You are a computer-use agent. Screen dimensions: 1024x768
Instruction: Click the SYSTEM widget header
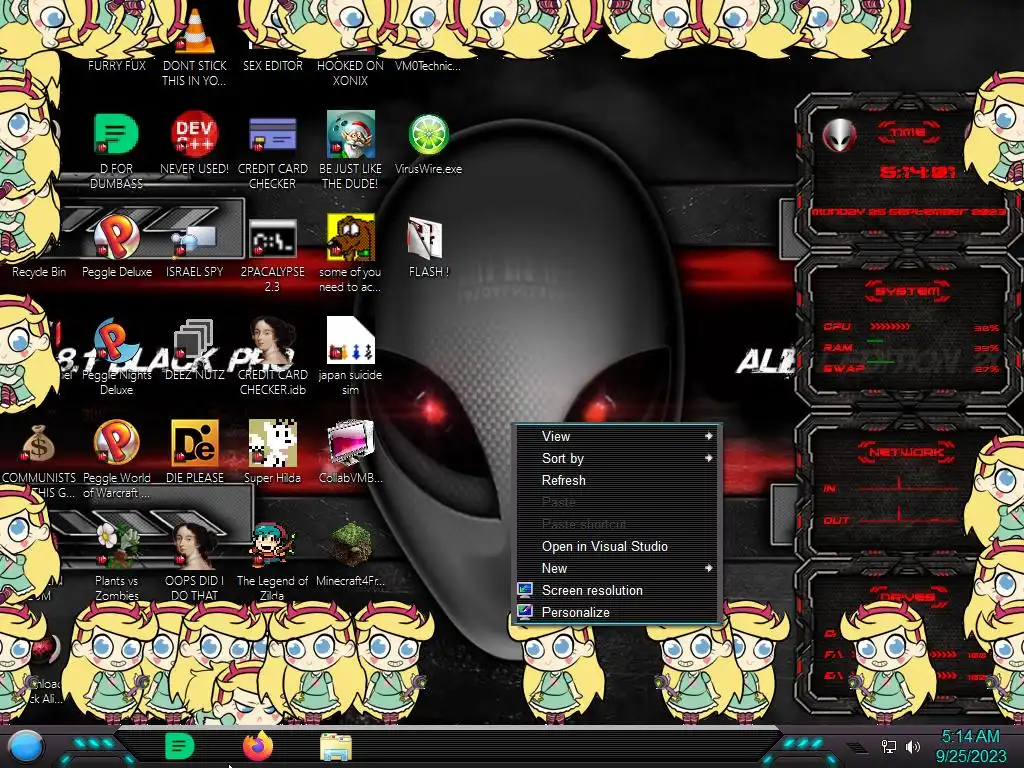point(908,291)
